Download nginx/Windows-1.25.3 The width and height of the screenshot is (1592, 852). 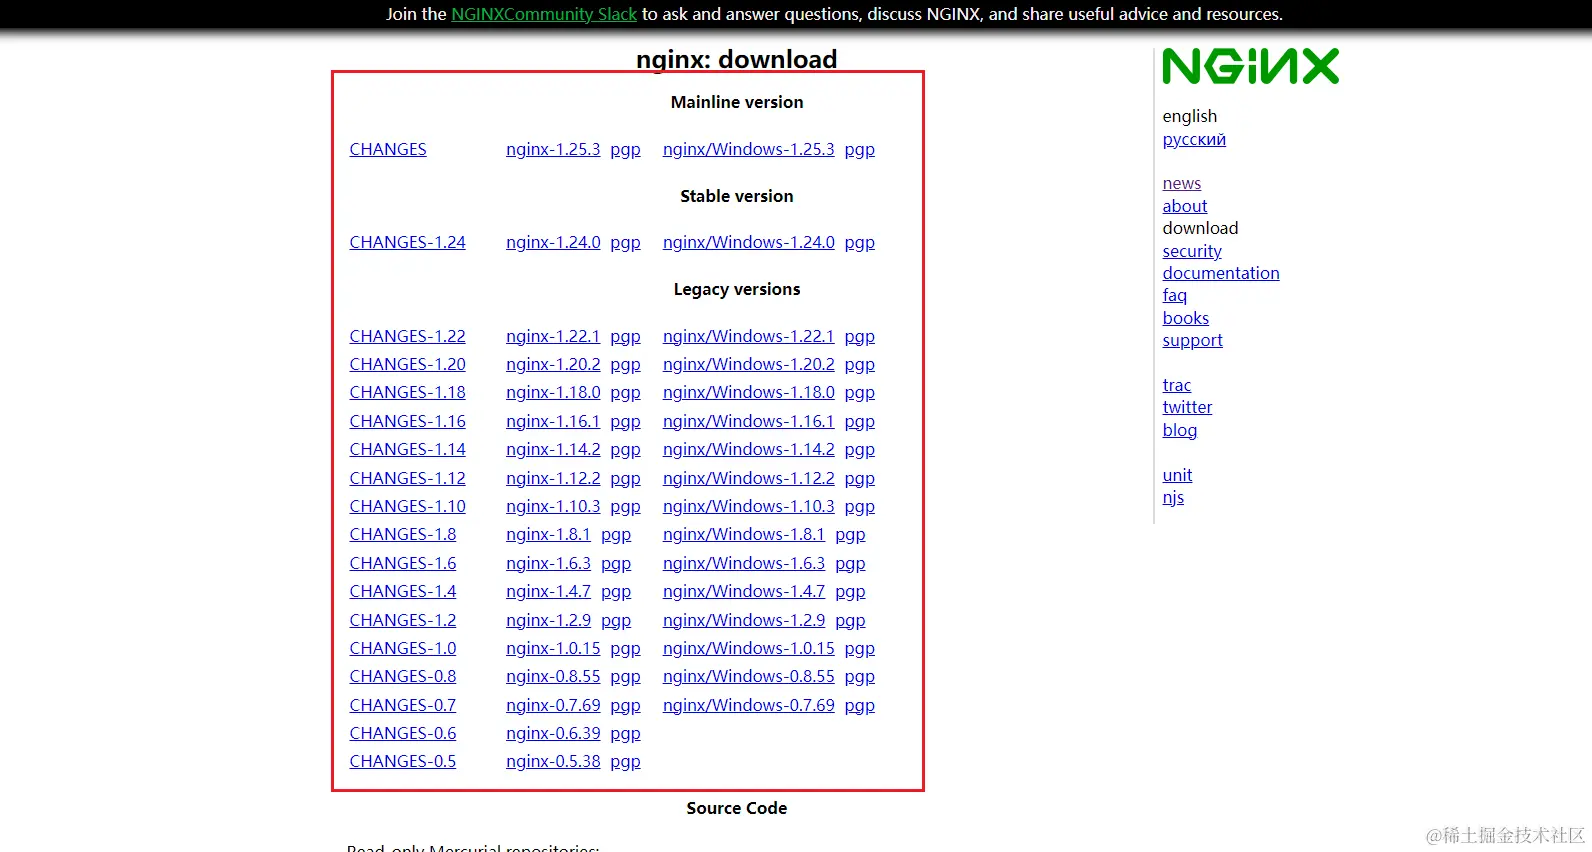click(x=748, y=149)
